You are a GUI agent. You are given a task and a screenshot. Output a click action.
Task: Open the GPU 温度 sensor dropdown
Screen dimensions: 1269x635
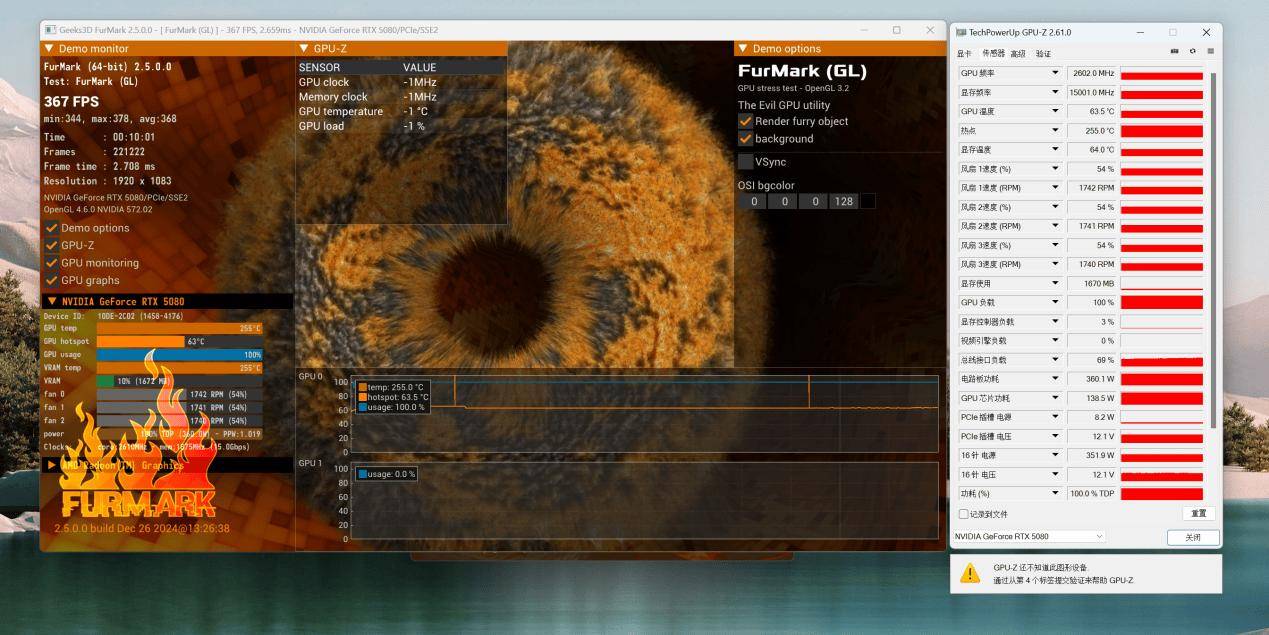tap(1055, 111)
